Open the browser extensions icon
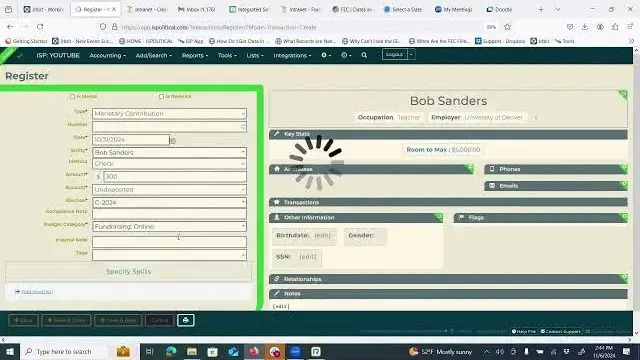640x360 pixels. pyautogui.click(x=615, y=27)
